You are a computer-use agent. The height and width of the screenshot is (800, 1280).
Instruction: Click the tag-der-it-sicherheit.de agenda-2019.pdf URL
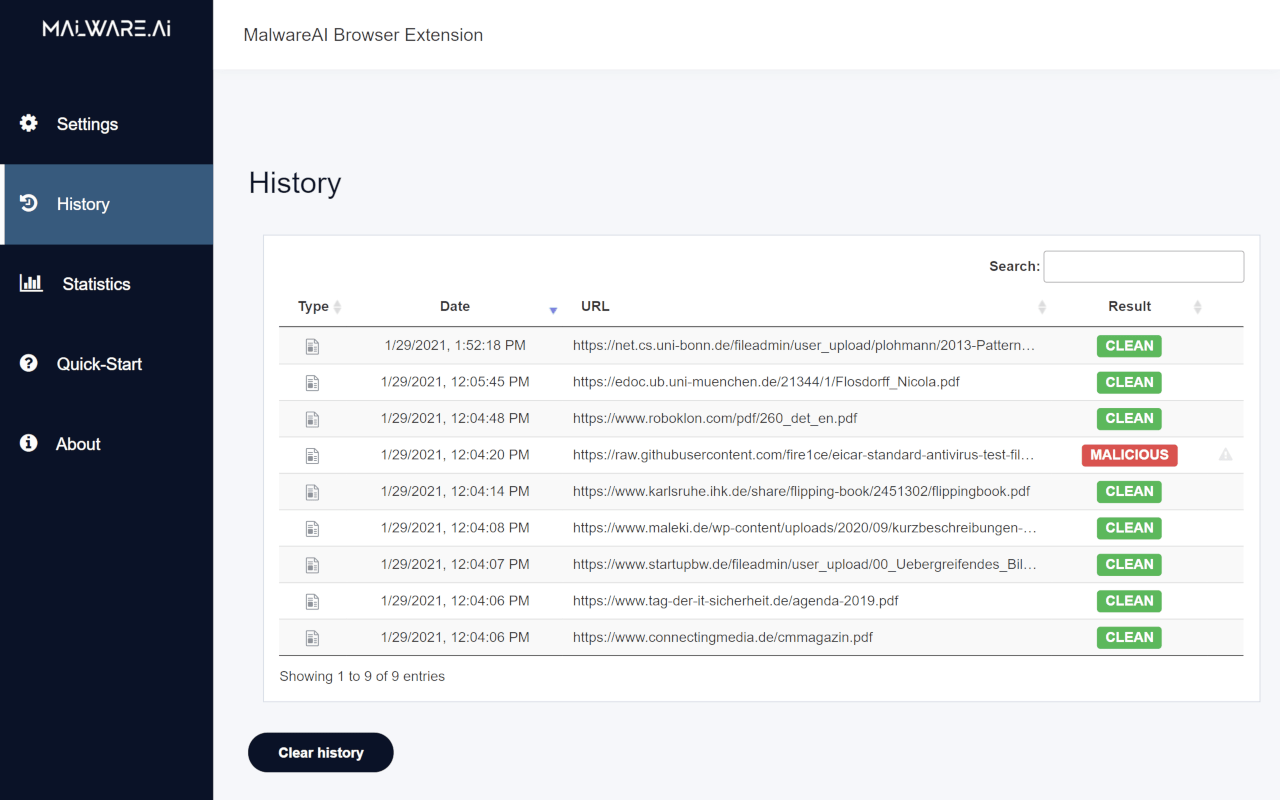click(735, 601)
